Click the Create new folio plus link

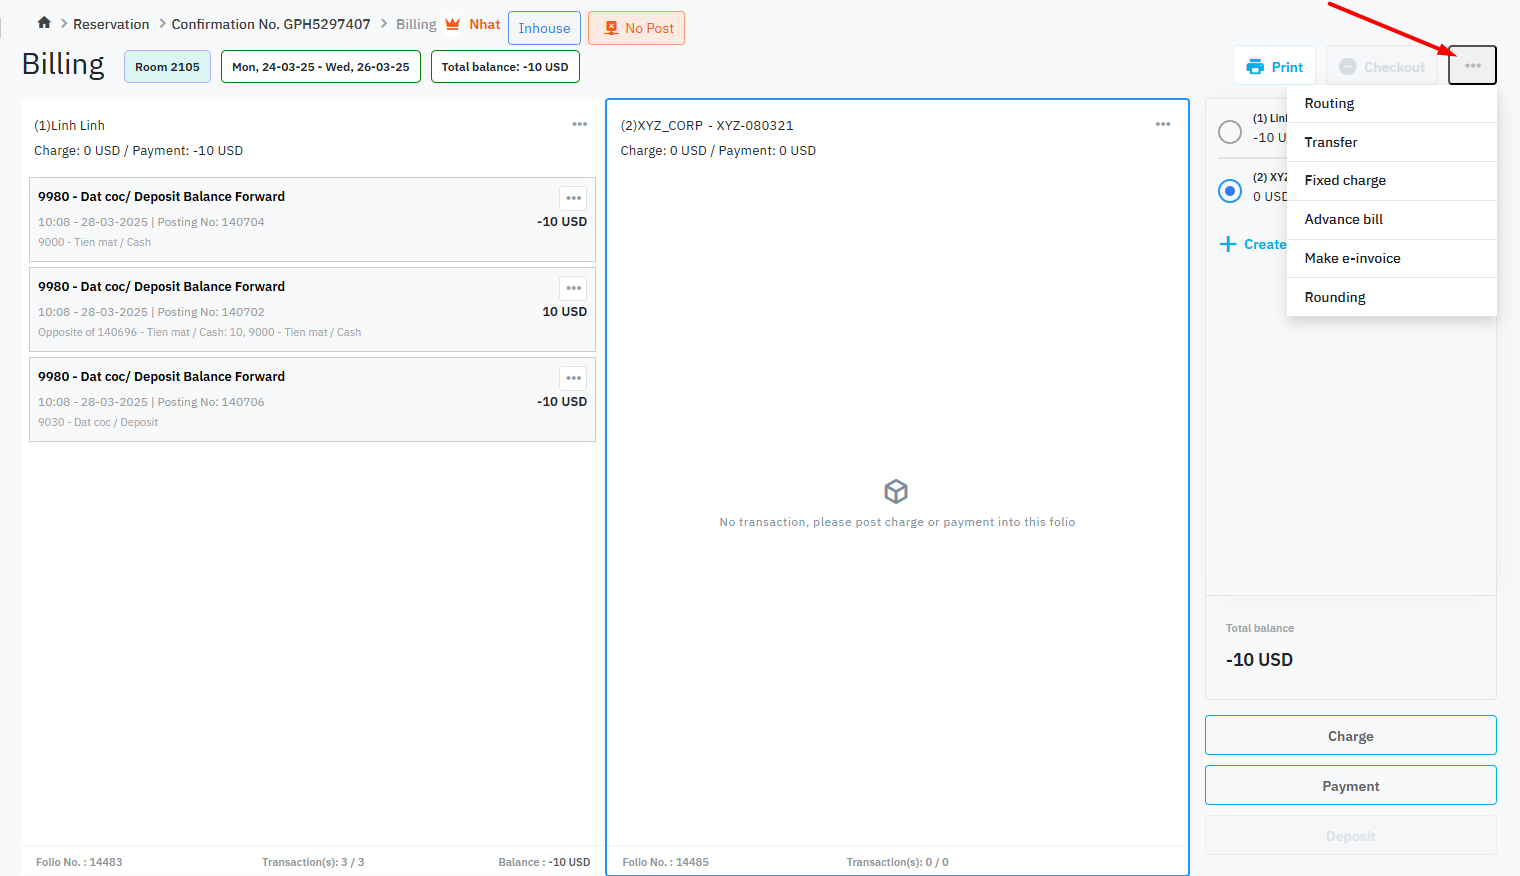coord(1253,245)
